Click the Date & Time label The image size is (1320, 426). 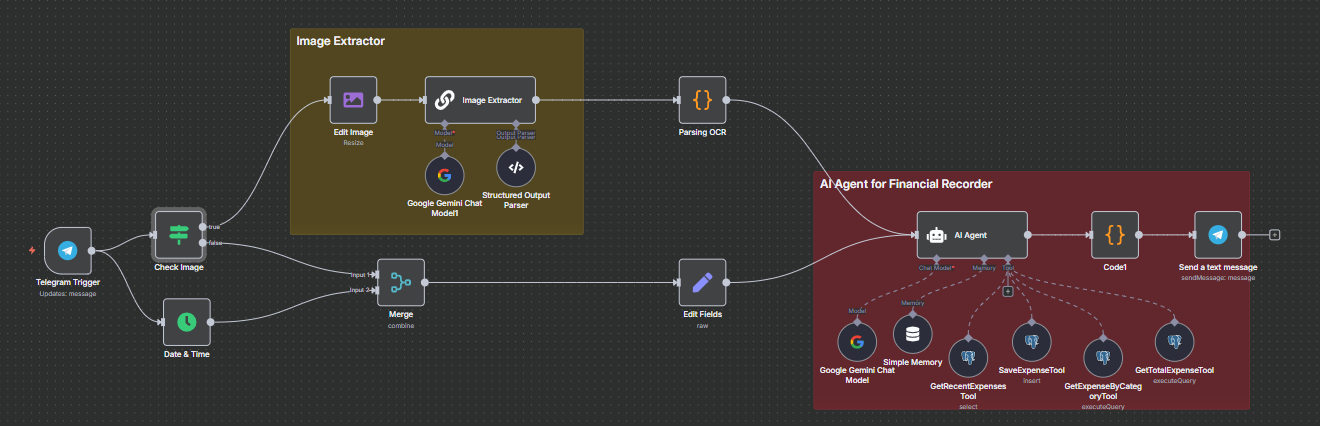pyautogui.click(x=187, y=354)
